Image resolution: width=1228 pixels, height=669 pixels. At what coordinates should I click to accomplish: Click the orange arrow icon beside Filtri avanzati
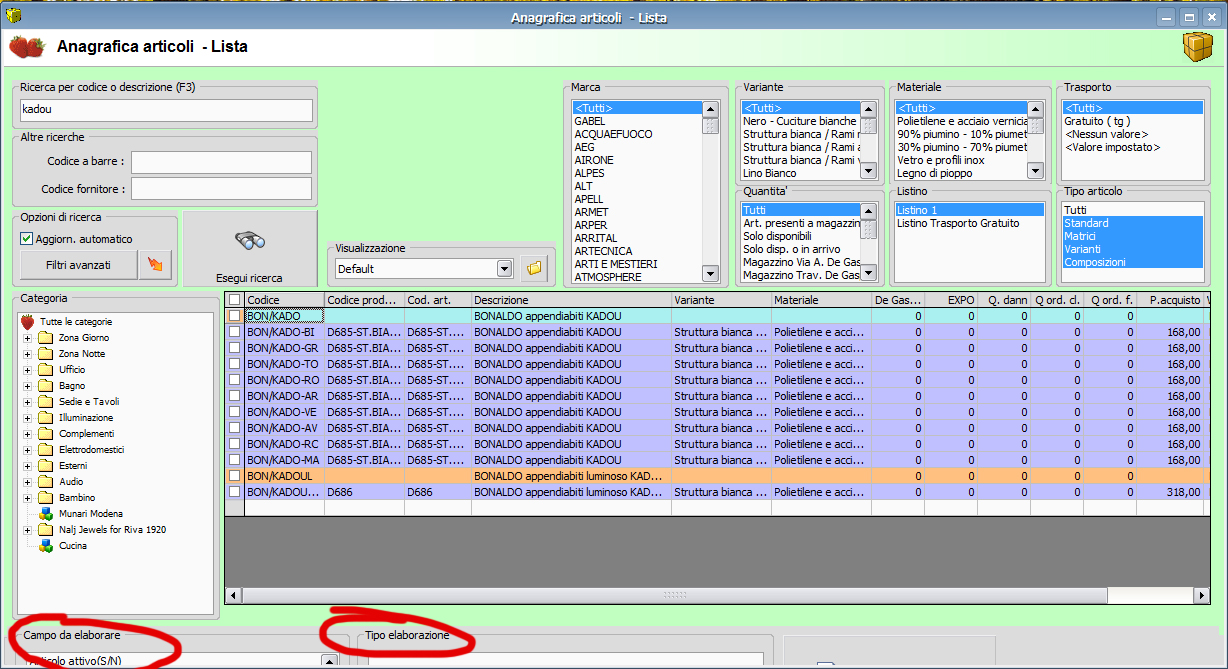(x=154, y=265)
